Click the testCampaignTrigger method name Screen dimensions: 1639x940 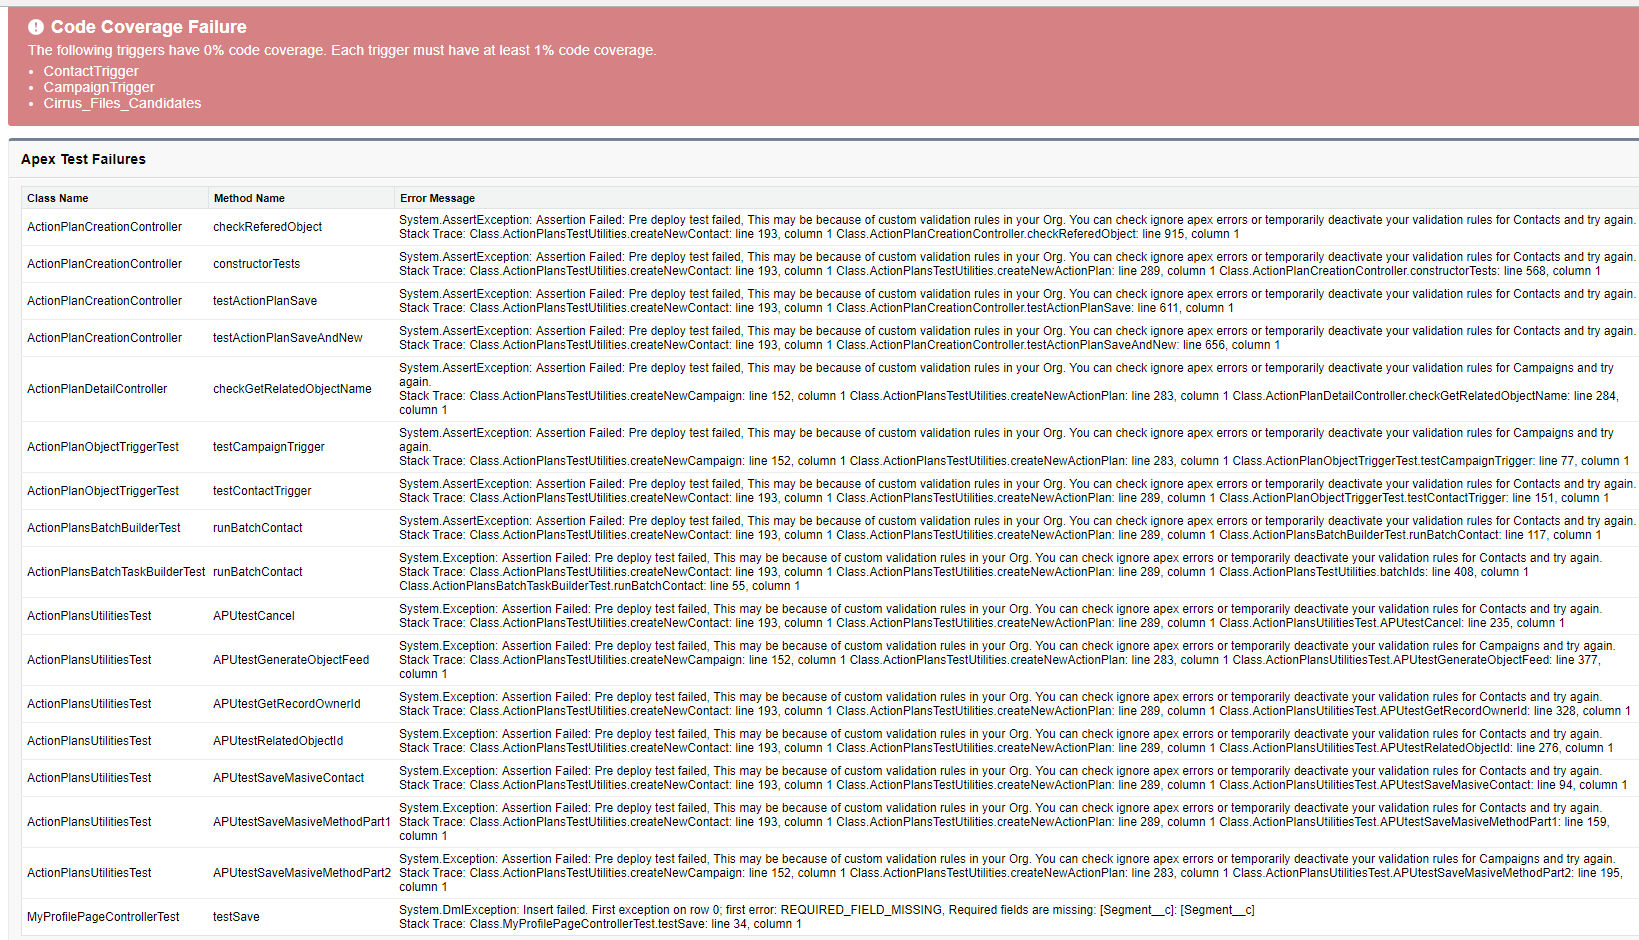[268, 446]
